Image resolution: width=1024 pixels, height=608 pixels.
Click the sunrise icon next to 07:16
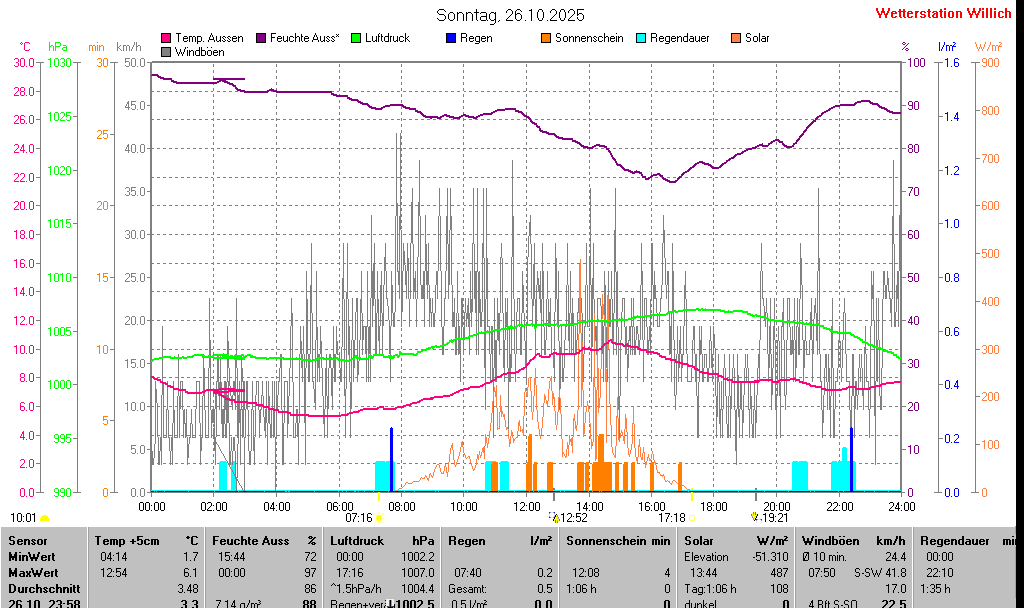tap(379, 518)
